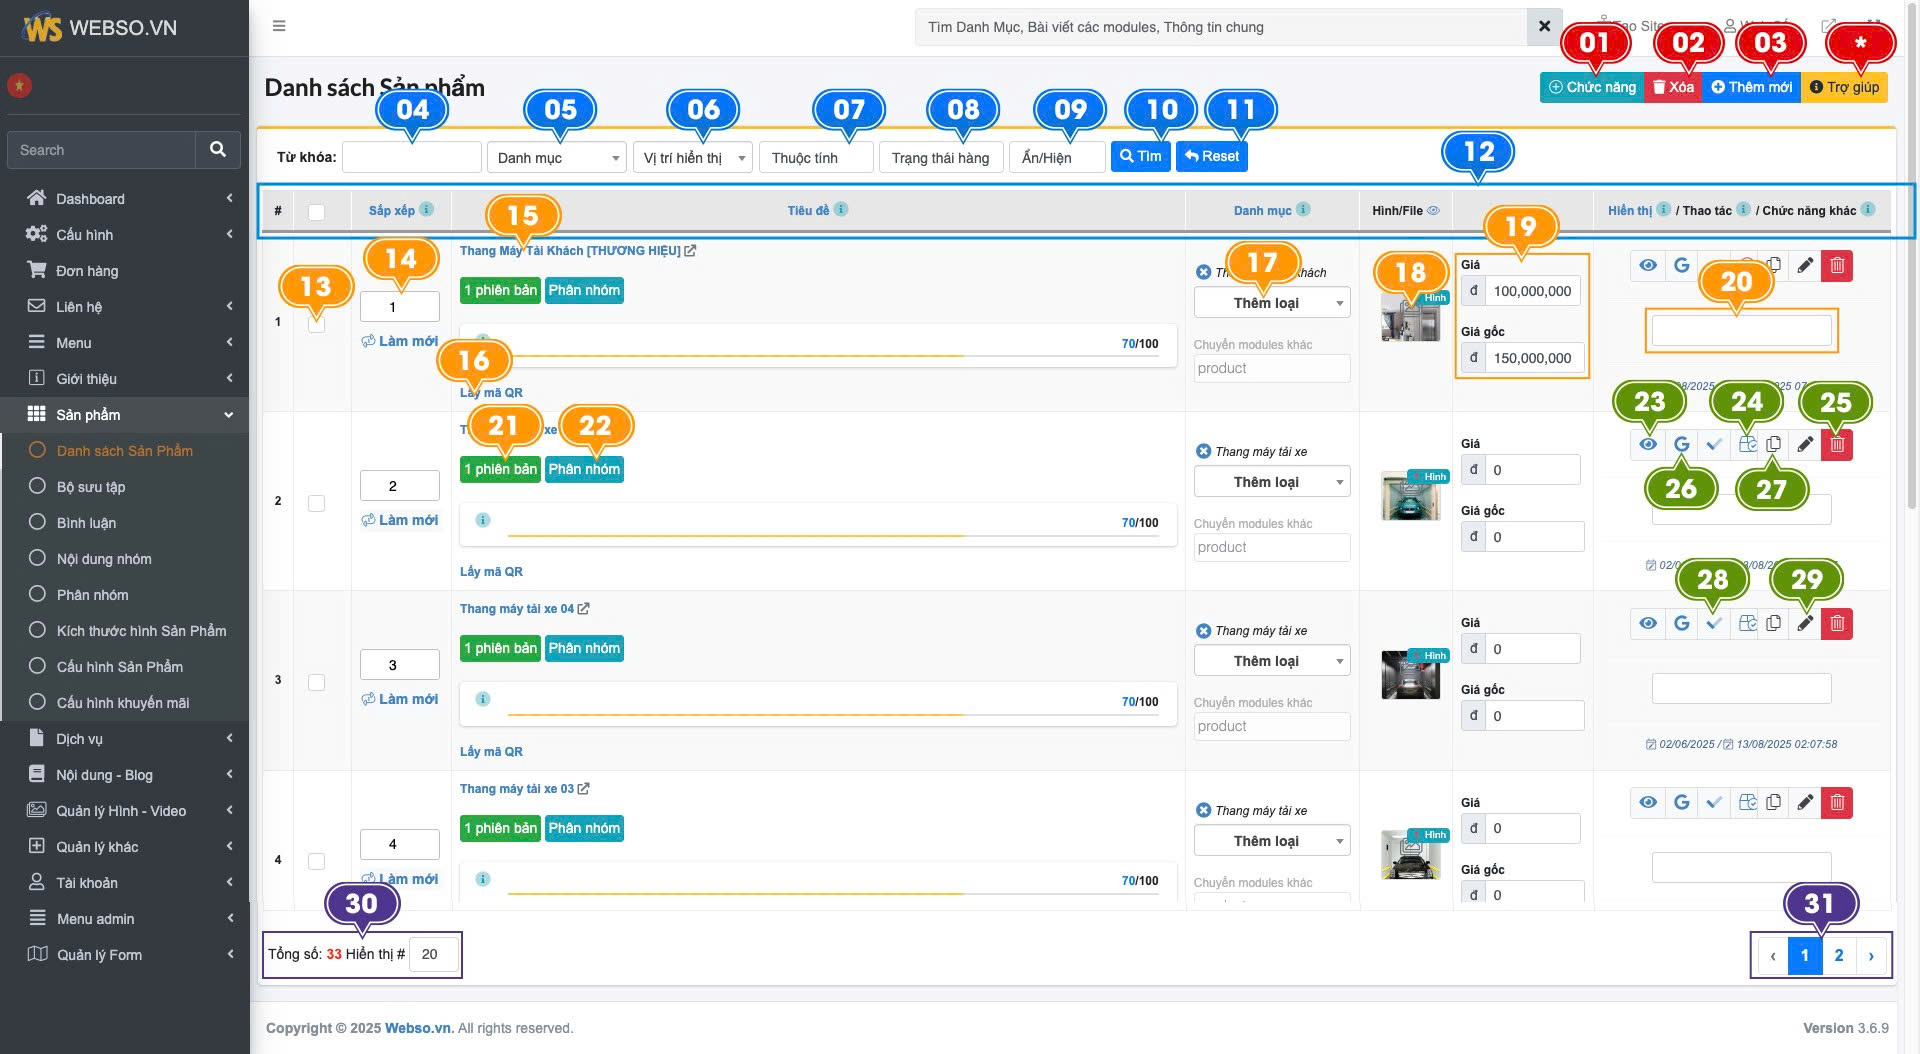This screenshot has height=1054, width=1920.
Task: Go to page 2 in pagination
Action: pos(1838,956)
